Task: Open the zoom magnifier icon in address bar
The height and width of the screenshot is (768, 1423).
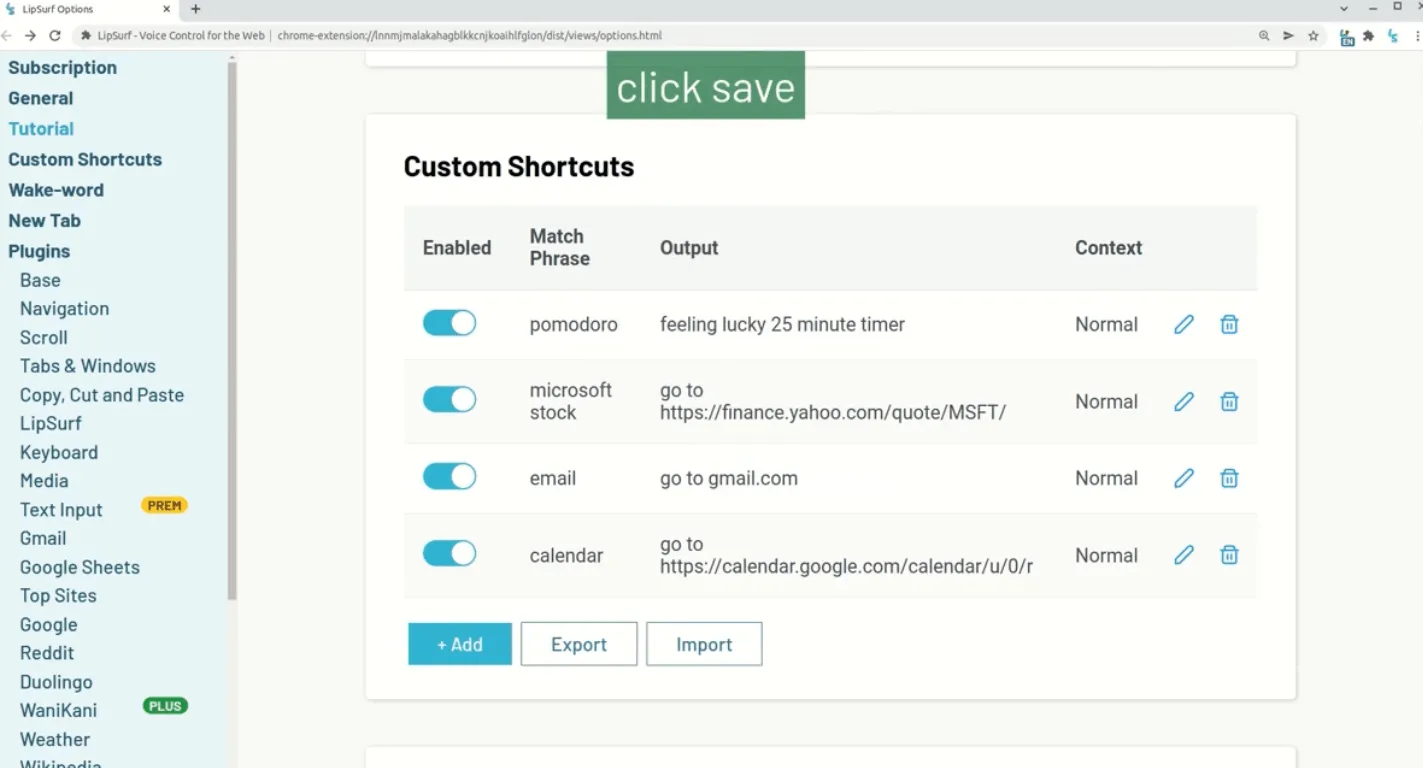Action: 1264,35
